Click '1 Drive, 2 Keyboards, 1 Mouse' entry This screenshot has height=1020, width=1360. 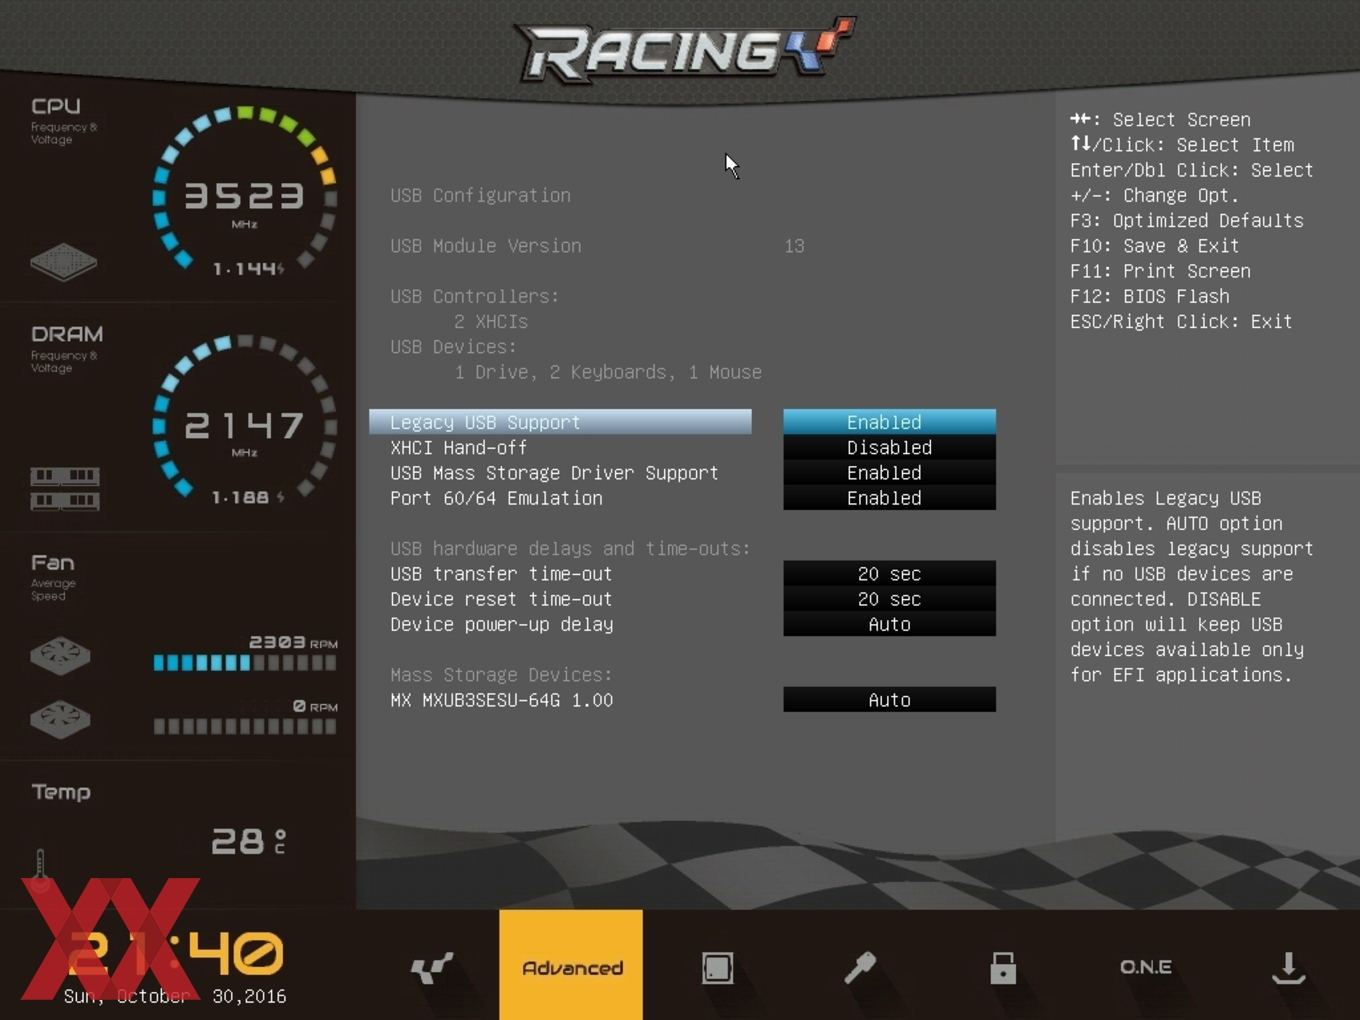tap(608, 372)
